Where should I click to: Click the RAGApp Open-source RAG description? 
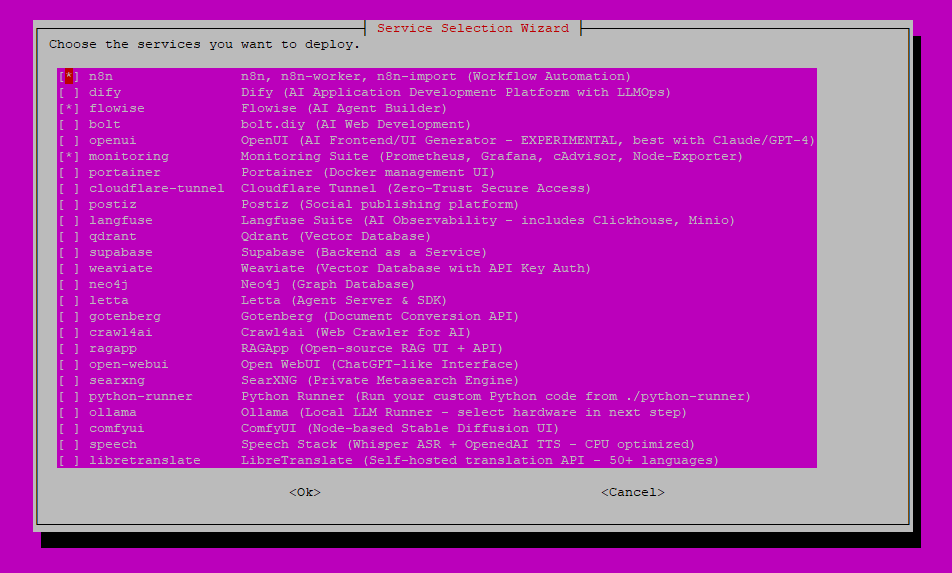coord(372,348)
